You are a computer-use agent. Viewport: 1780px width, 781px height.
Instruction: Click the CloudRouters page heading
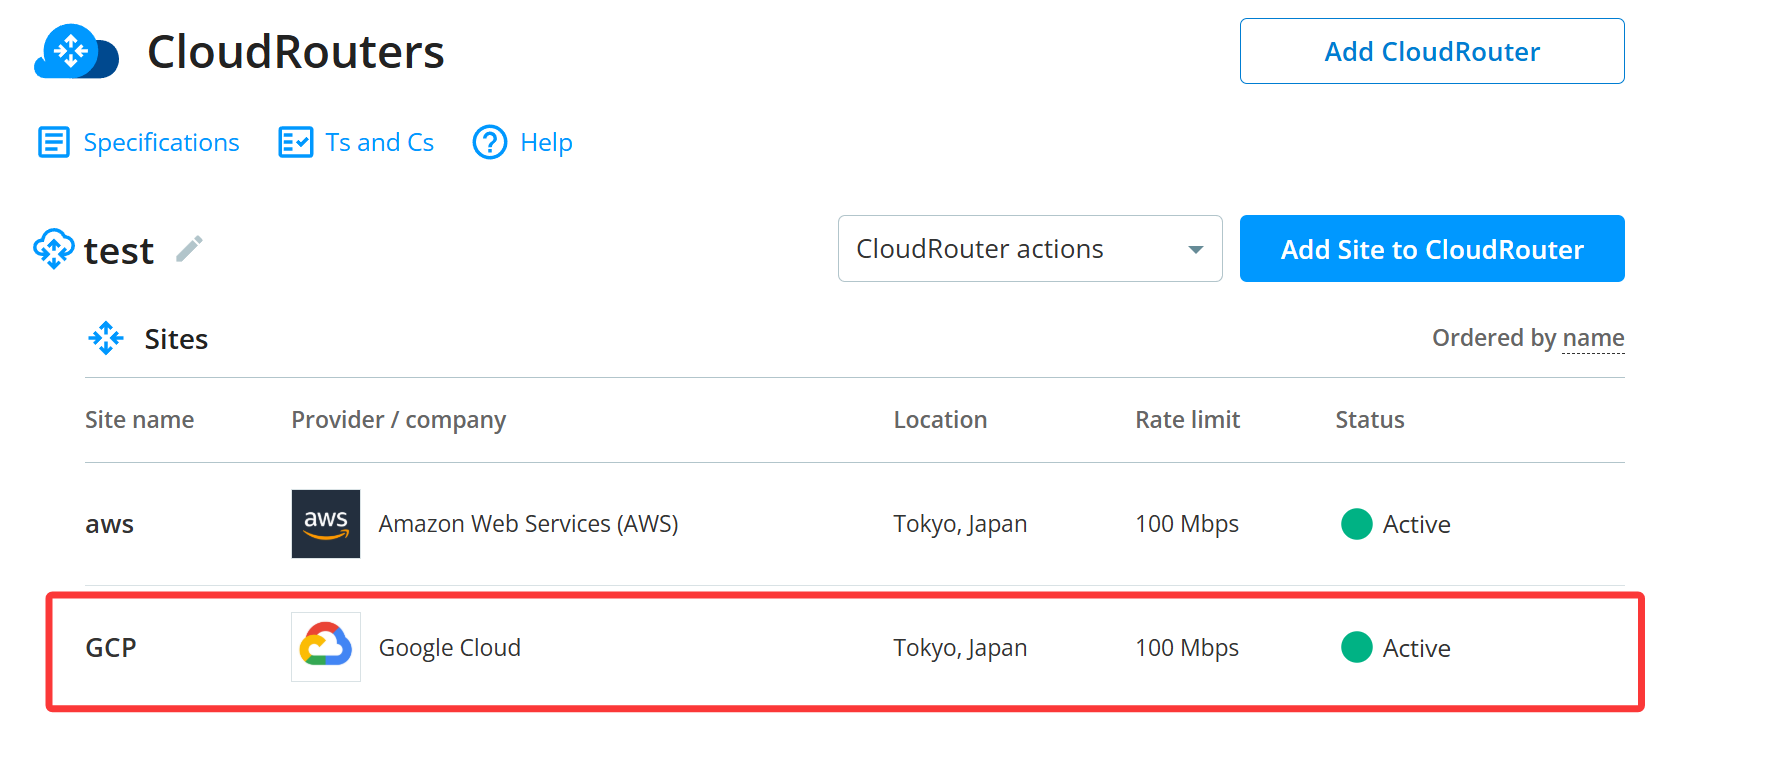pyautogui.click(x=296, y=52)
